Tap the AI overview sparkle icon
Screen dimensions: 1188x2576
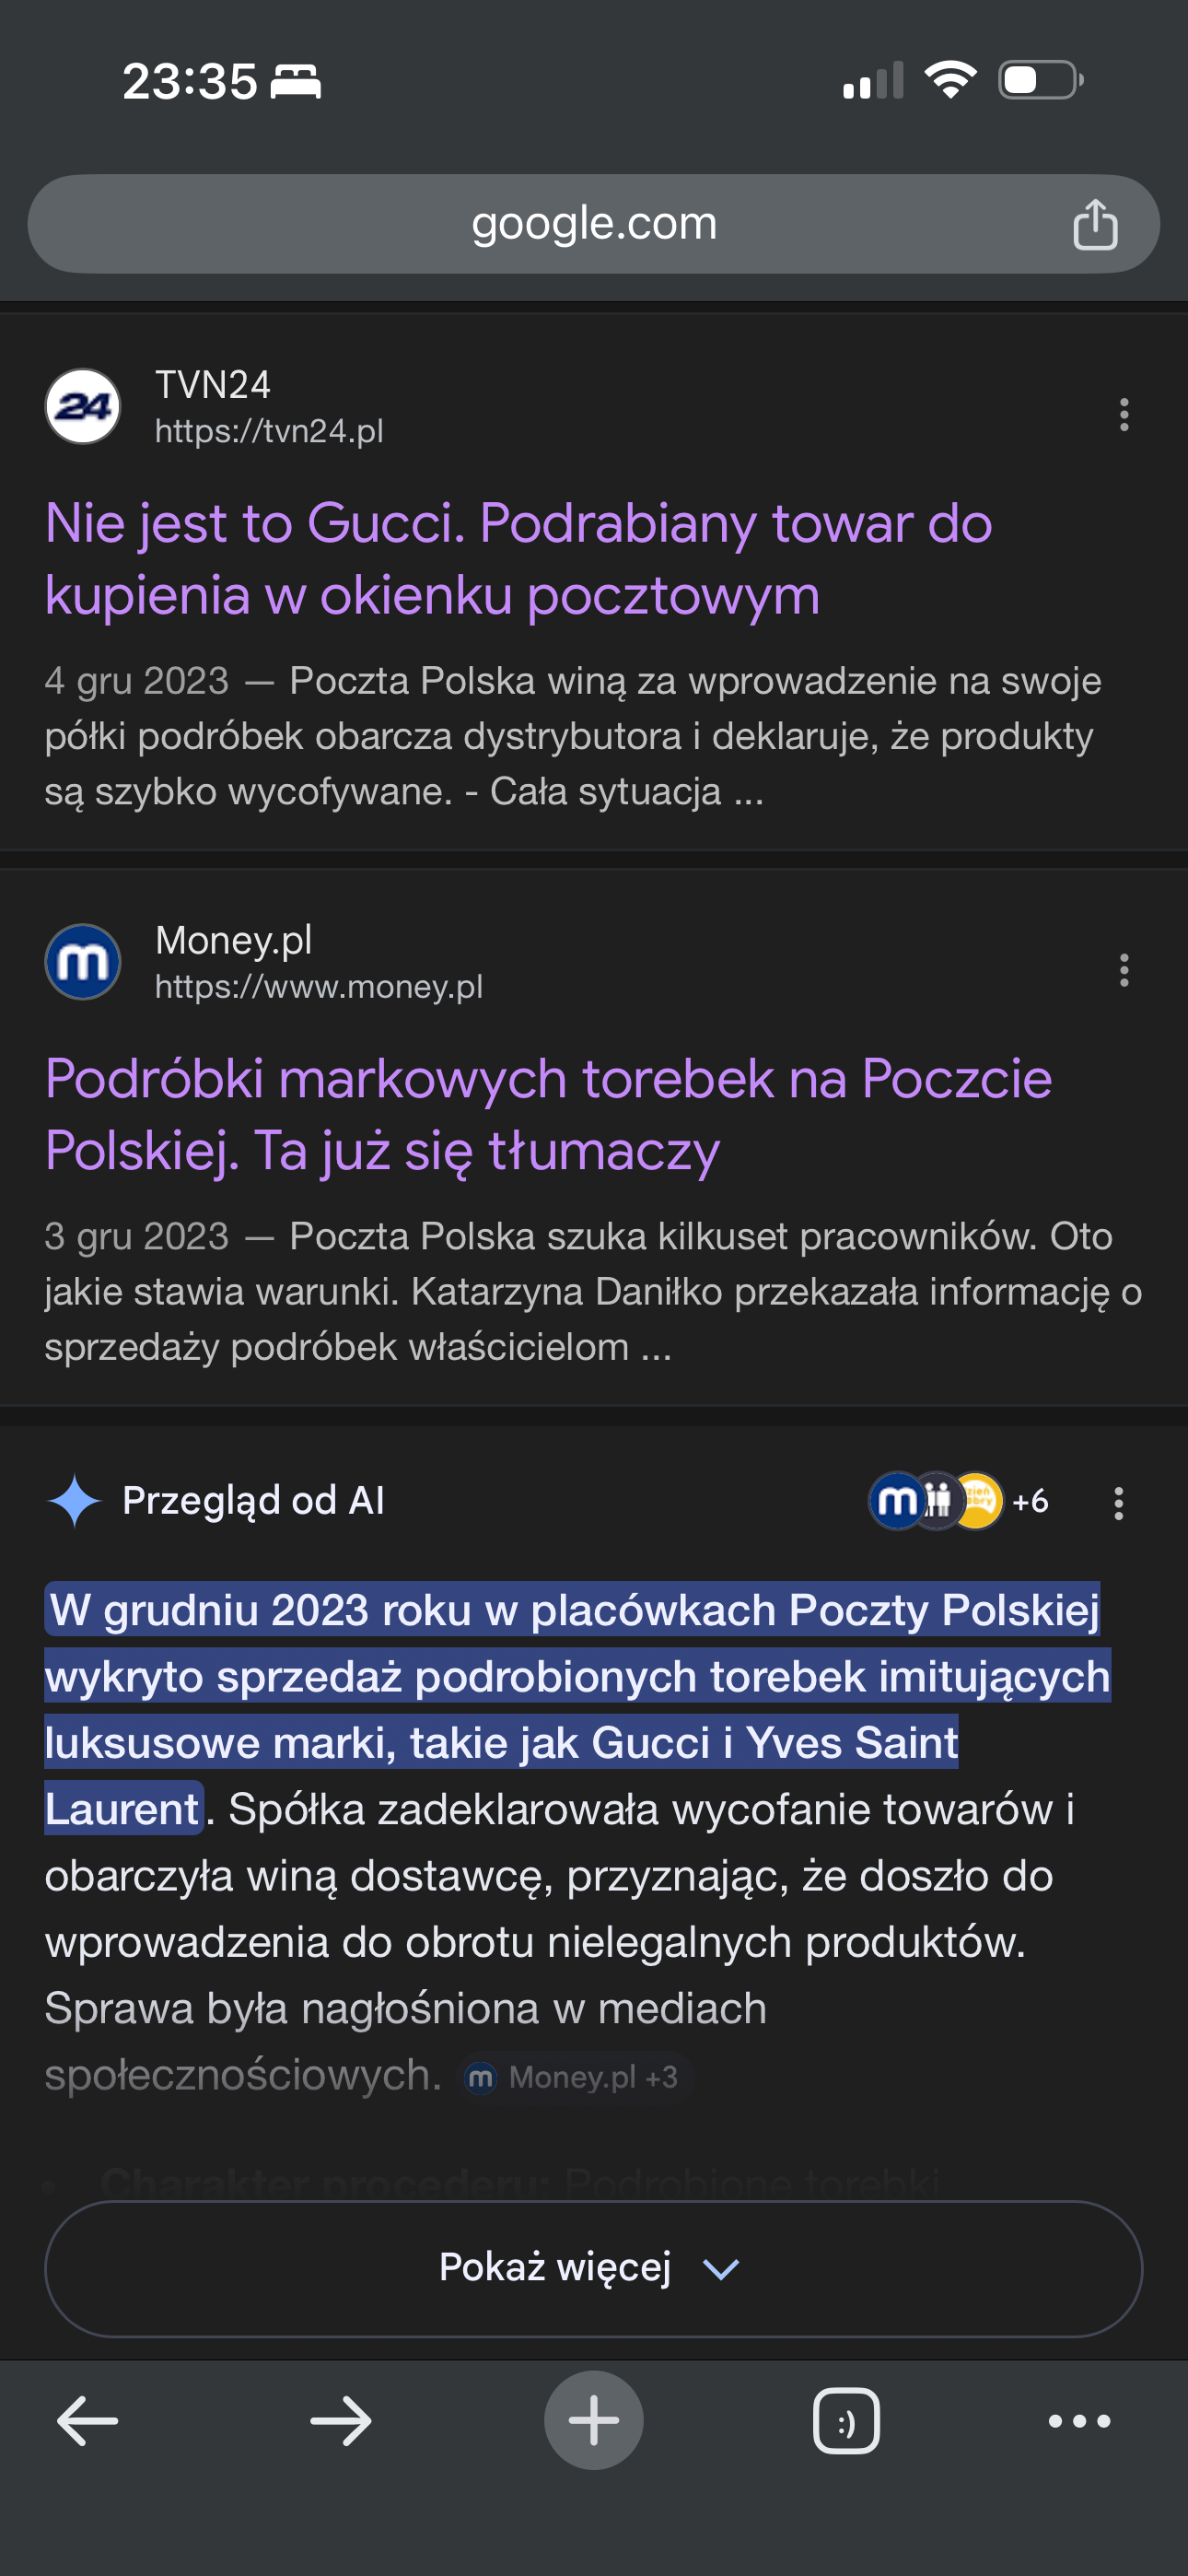pos(74,1501)
